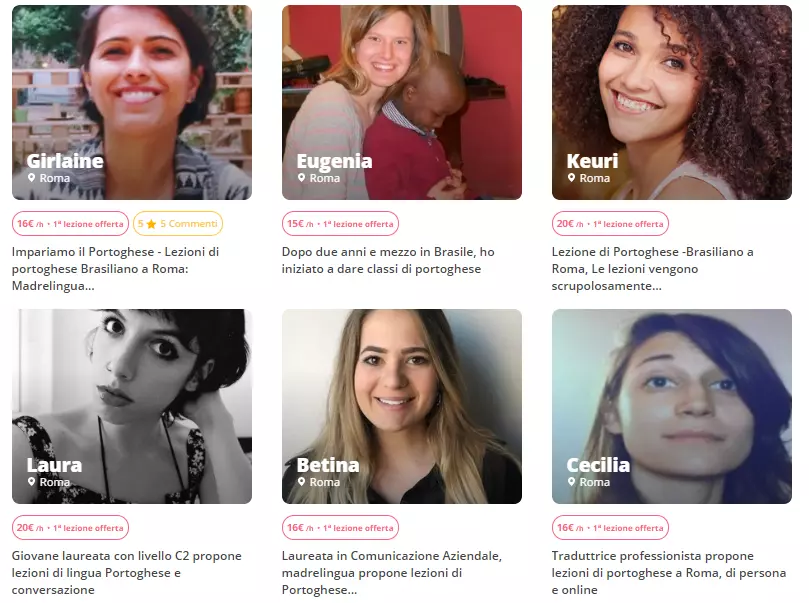Select Eugenia's 15€/h lesson offer badge
This screenshot has height=603, width=809.
340,224
